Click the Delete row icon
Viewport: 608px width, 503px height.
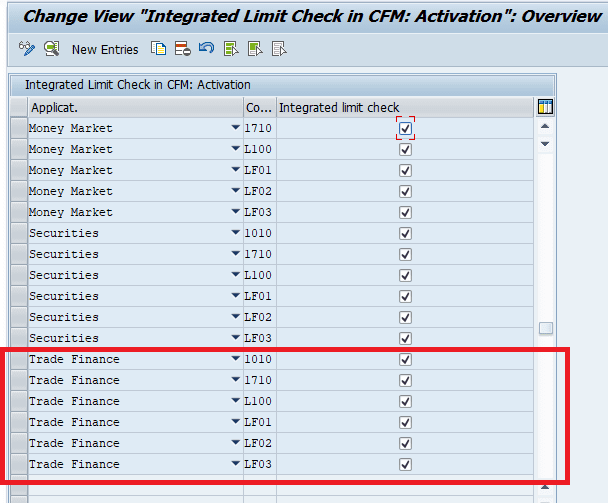[x=182, y=49]
